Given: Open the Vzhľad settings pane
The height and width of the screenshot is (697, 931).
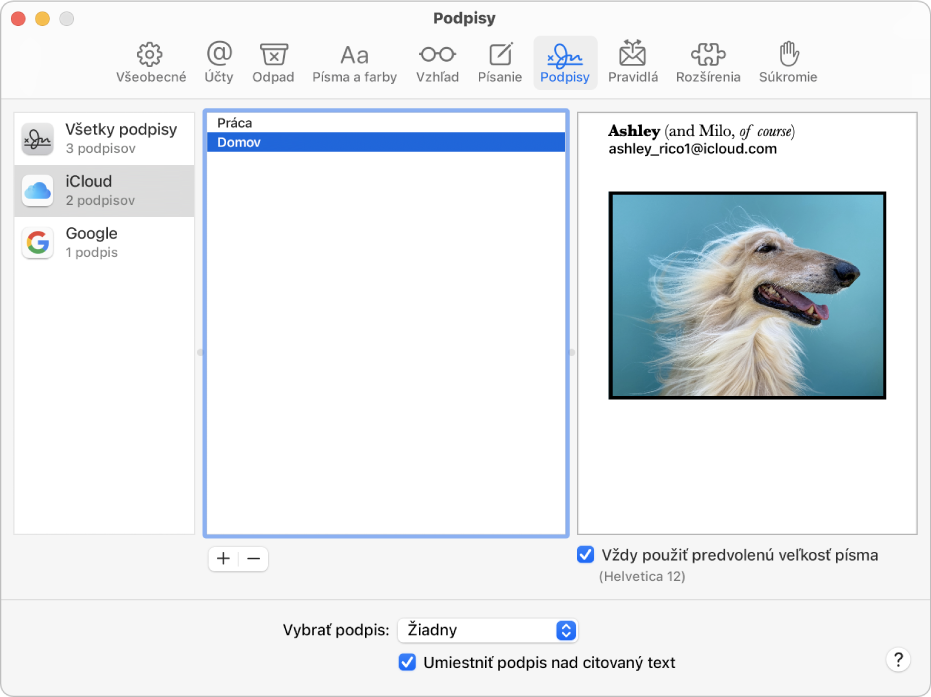Looking at the screenshot, I should [437, 60].
